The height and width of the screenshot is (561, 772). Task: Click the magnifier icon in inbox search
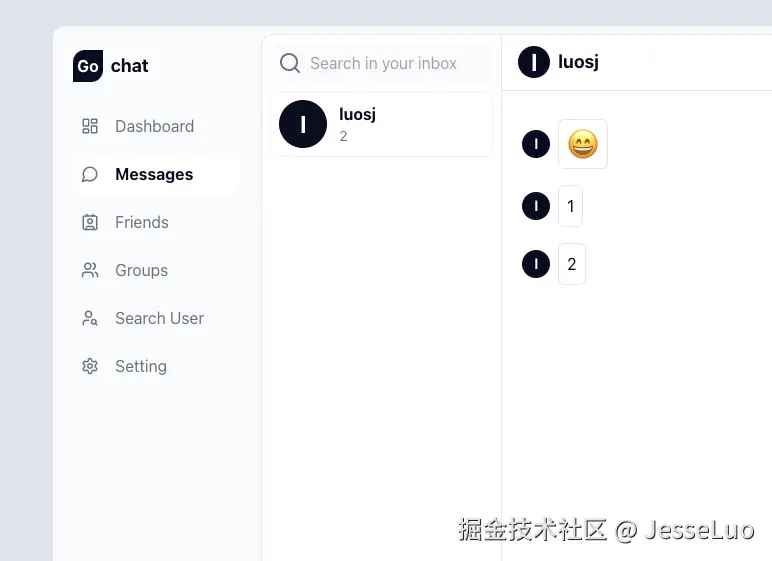tap(290, 63)
